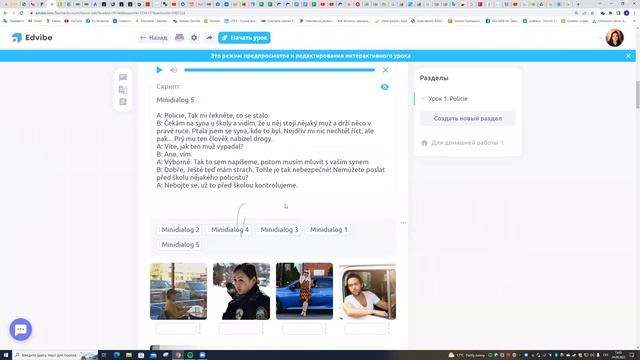Open the translate sidebar icon
Viewport: 640px width, 360px height.
tap(123, 89)
